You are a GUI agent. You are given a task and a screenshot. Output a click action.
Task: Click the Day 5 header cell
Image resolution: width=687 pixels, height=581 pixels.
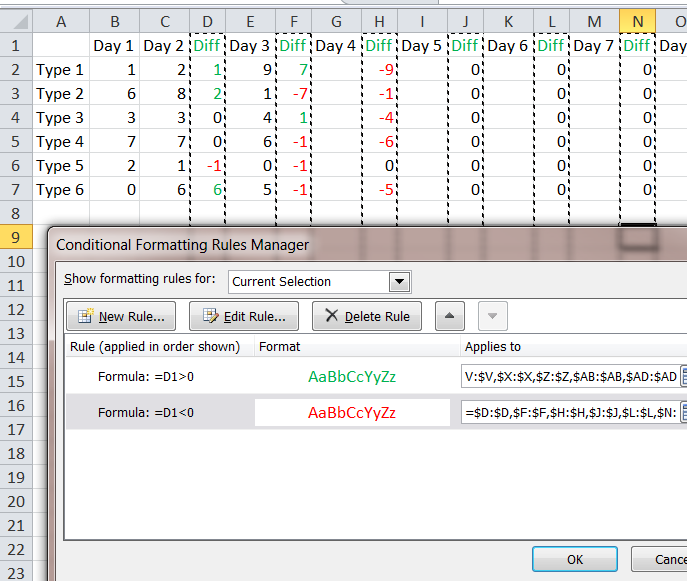422,46
